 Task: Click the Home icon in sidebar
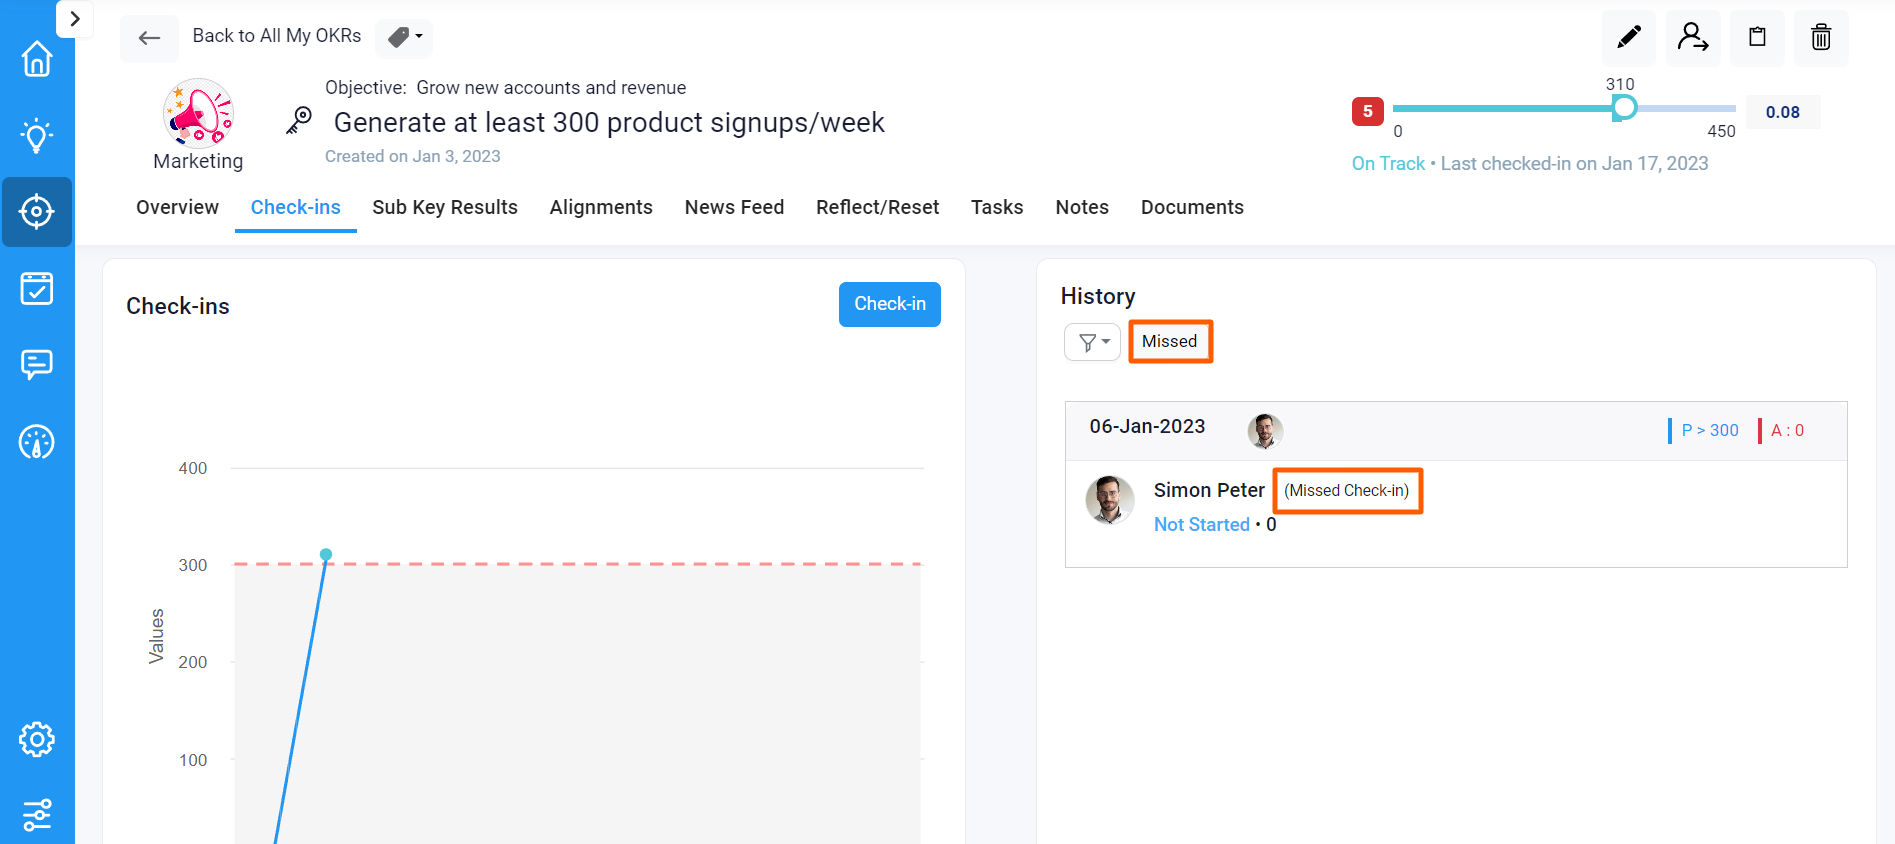point(37,59)
